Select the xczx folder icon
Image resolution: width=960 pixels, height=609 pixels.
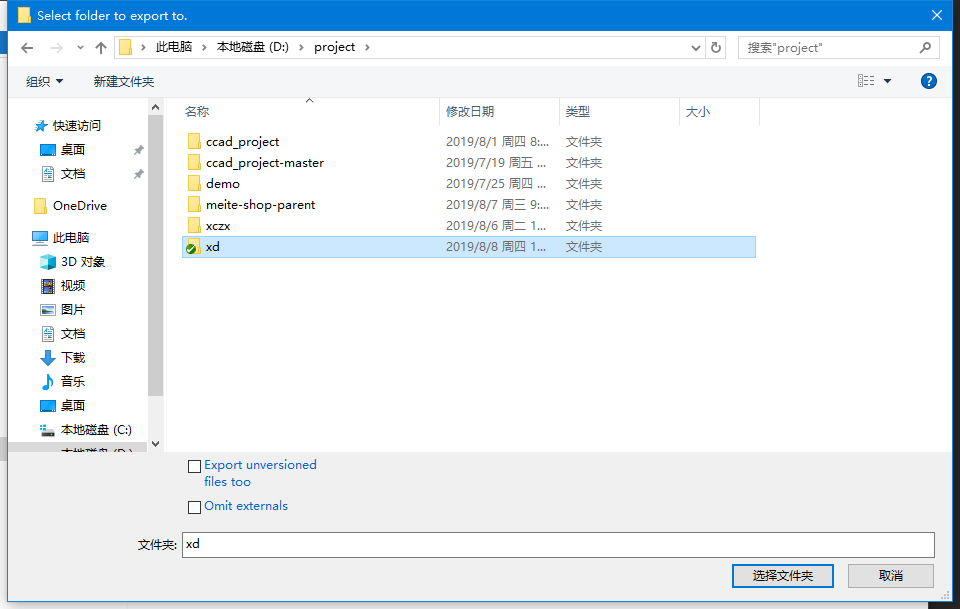(x=194, y=226)
